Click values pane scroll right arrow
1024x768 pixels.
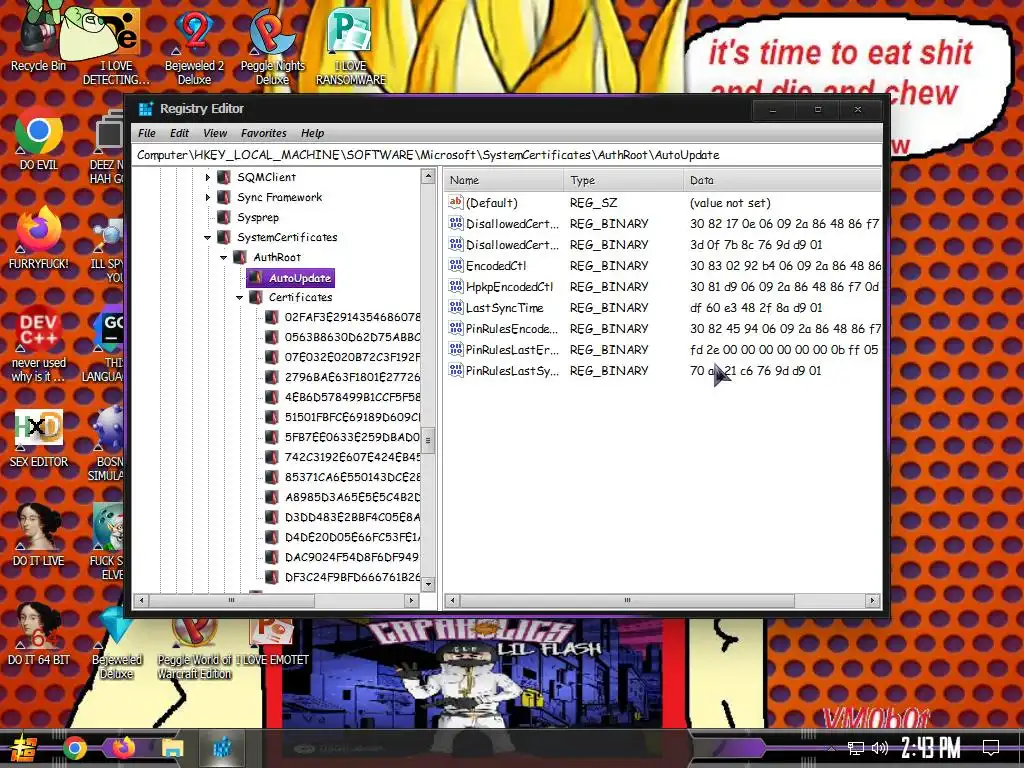[872, 600]
